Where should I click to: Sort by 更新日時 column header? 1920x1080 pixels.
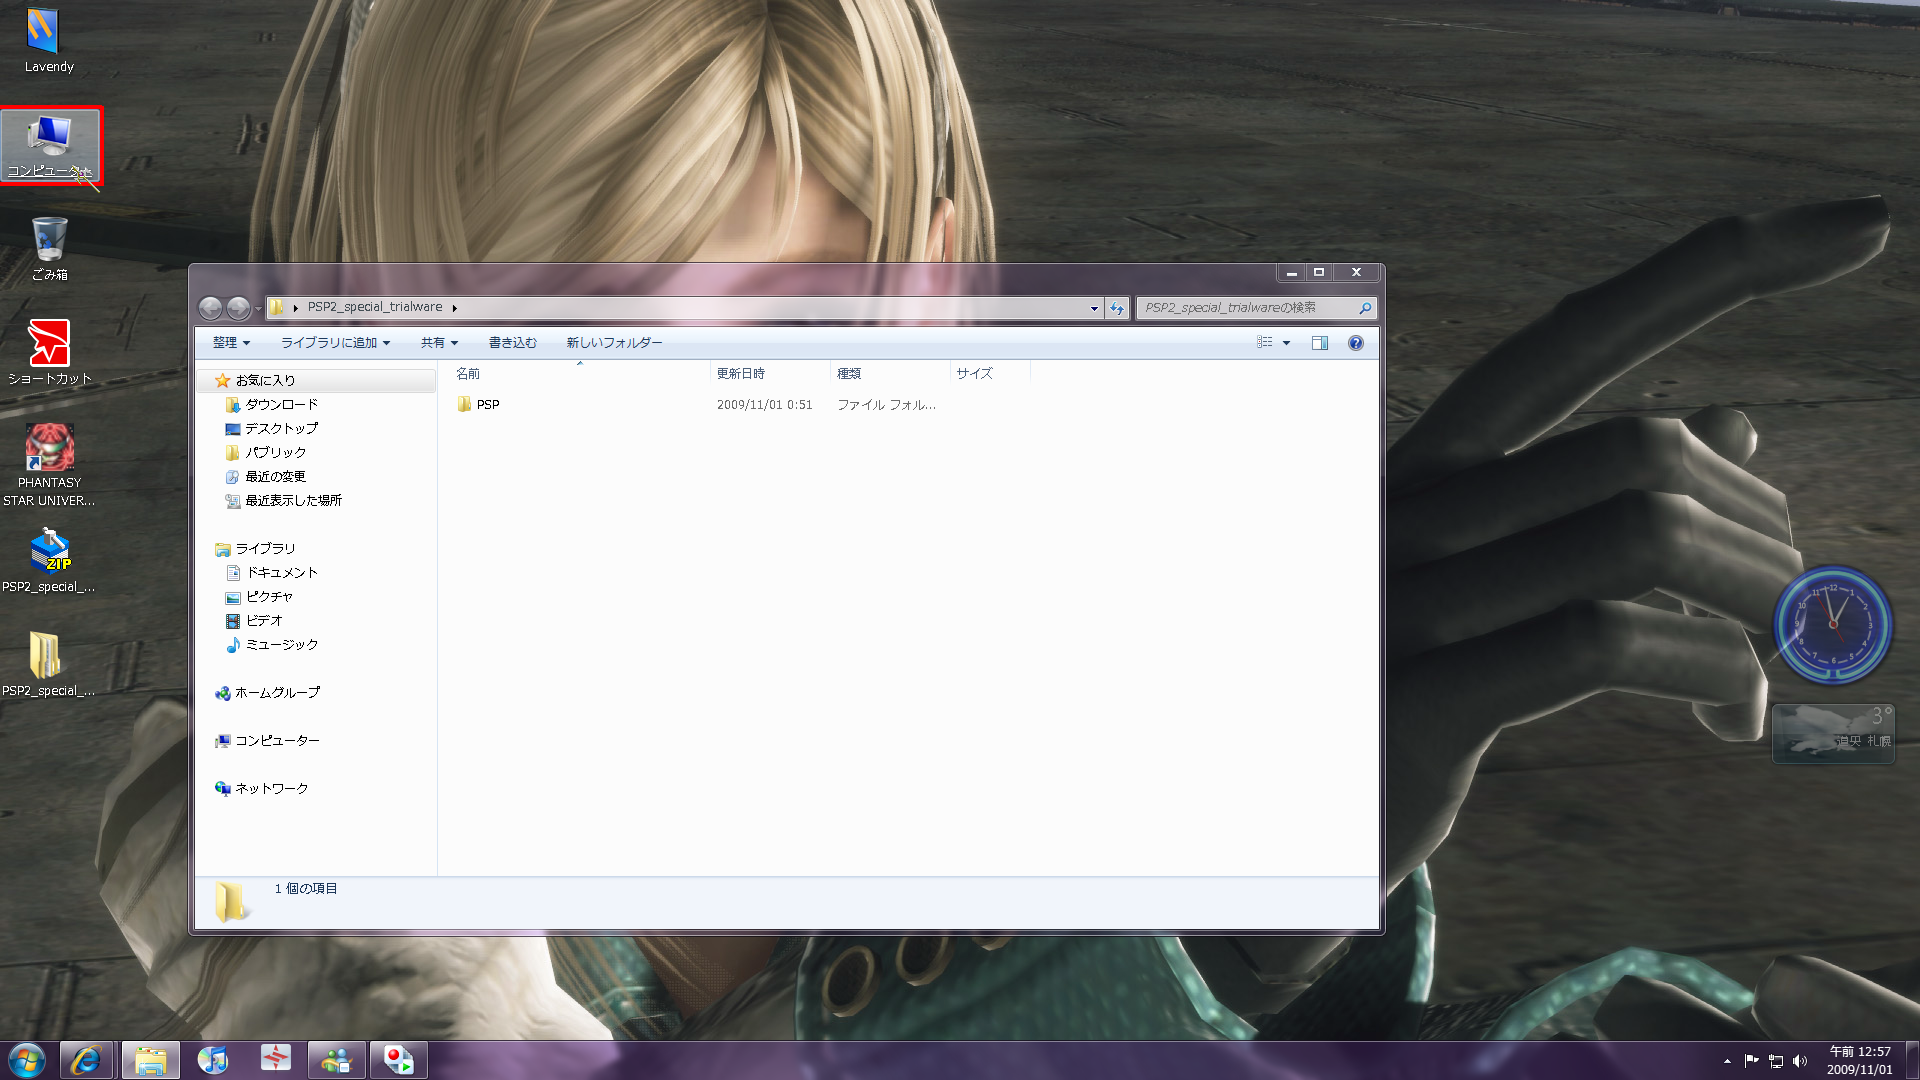point(770,373)
